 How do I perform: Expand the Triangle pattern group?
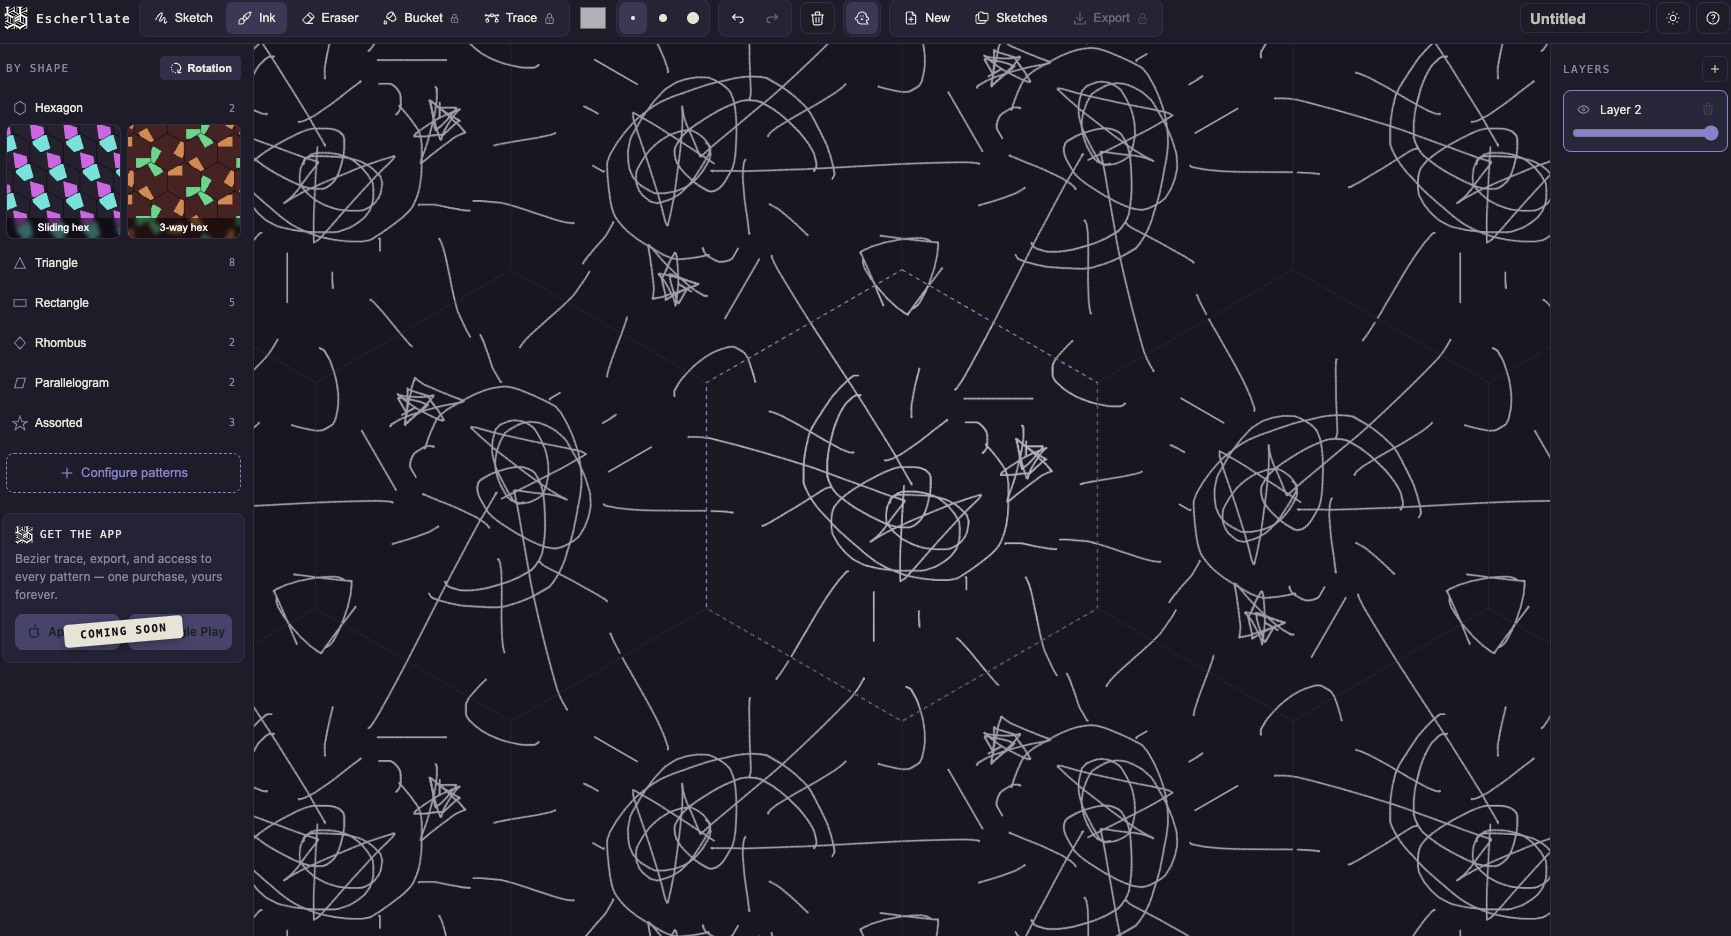pyautogui.click(x=124, y=263)
